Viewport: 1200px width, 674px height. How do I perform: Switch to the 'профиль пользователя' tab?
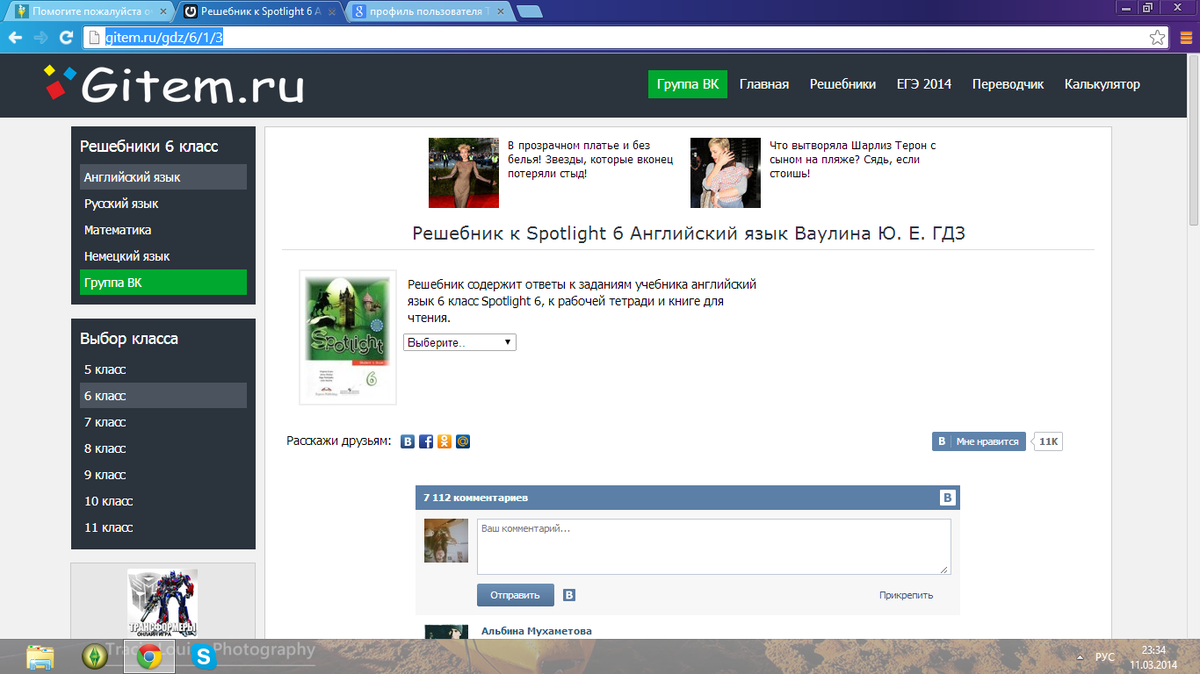coord(428,12)
